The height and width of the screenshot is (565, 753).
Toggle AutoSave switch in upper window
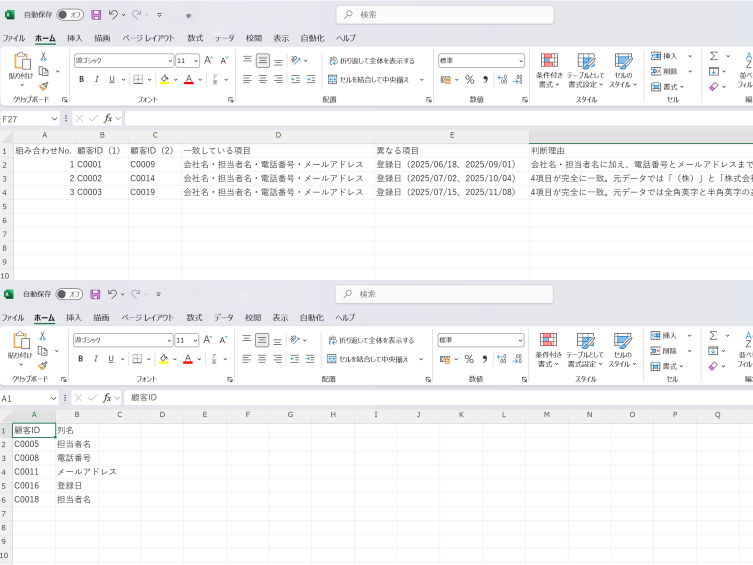[x=70, y=15]
